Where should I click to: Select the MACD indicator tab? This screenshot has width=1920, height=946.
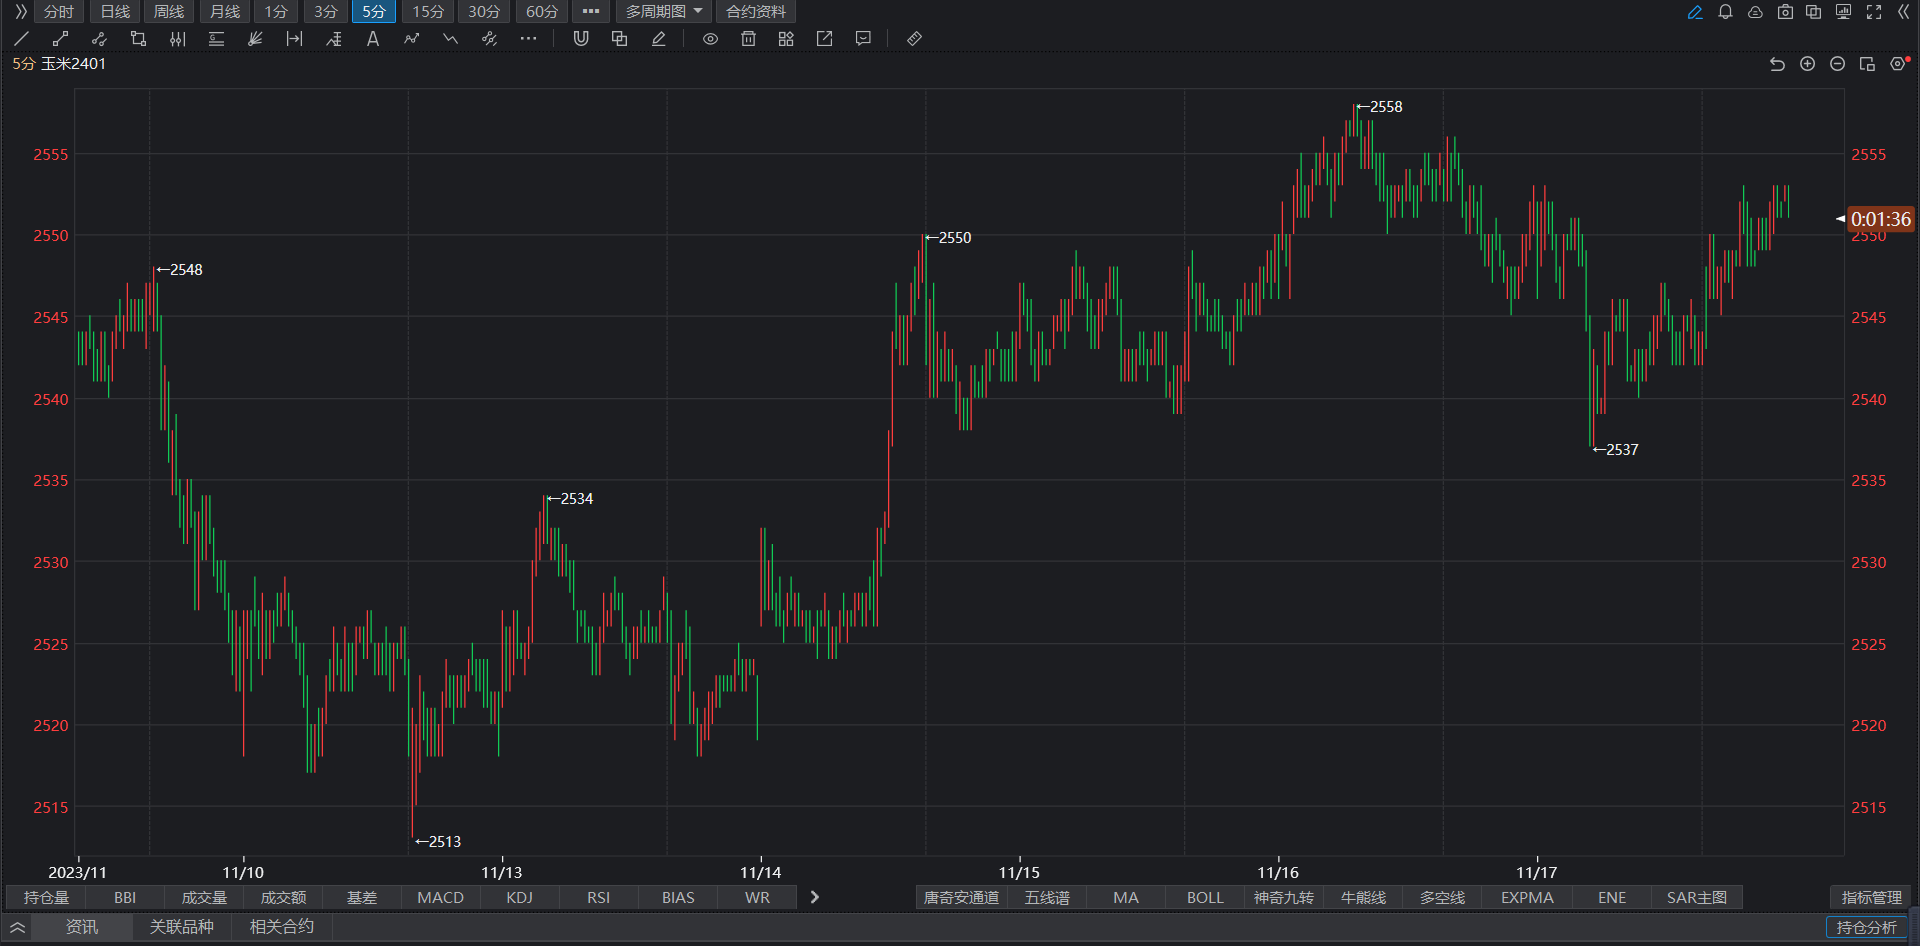(x=440, y=897)
